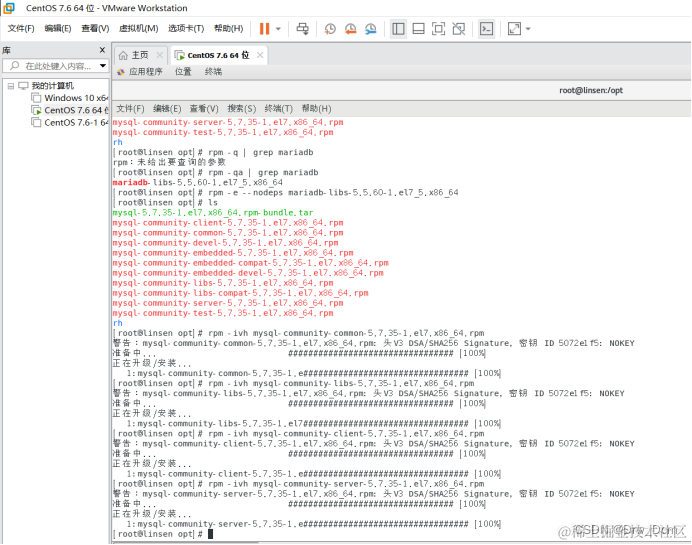Revert VM to previous snapshot
This screenshot has width=692, height=545.
pyautogui.click(x=350, y=29)
